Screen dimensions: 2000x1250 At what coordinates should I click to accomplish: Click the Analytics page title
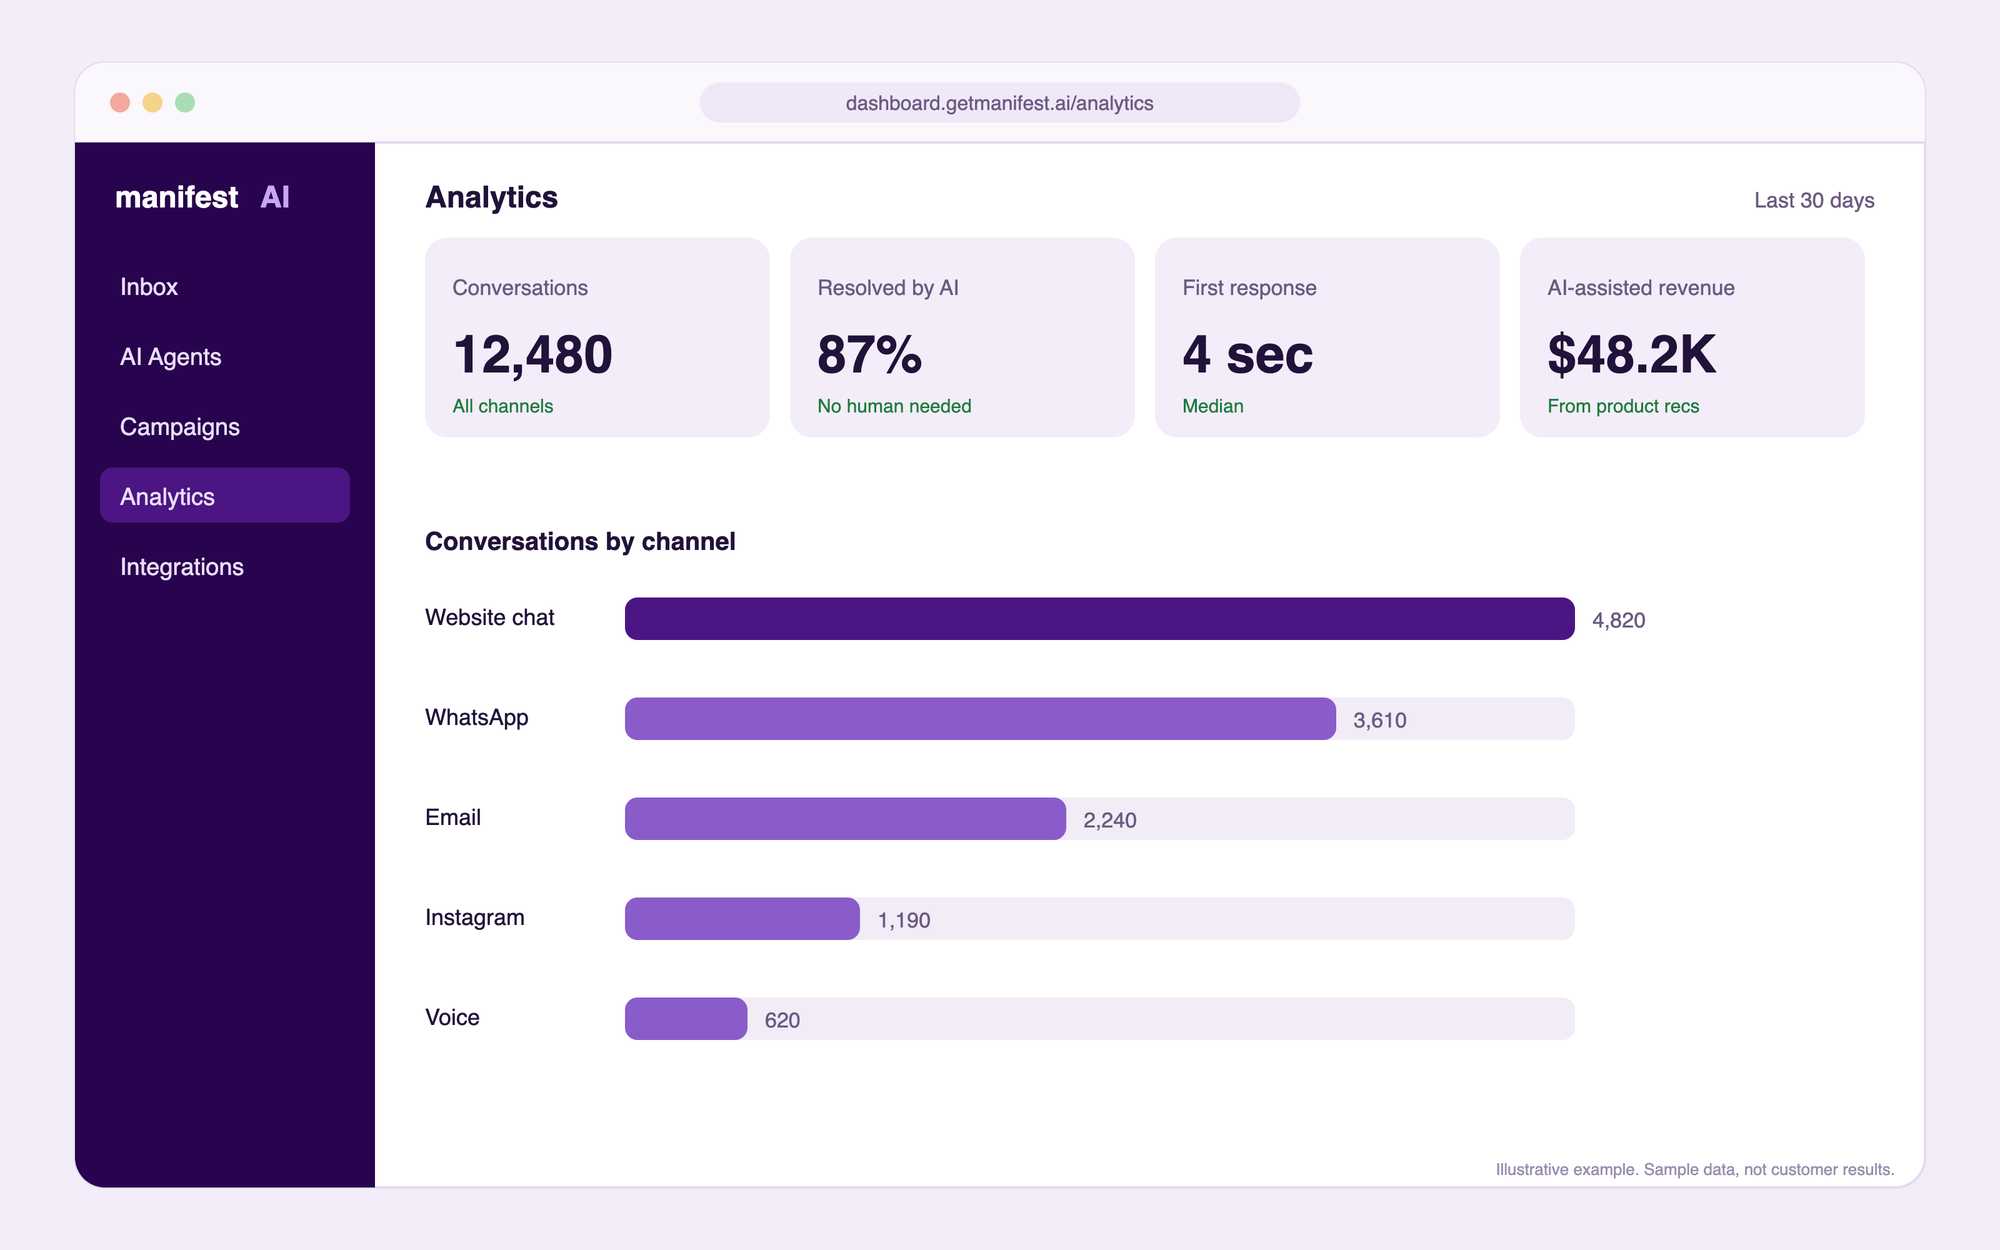tap(492, 197)
